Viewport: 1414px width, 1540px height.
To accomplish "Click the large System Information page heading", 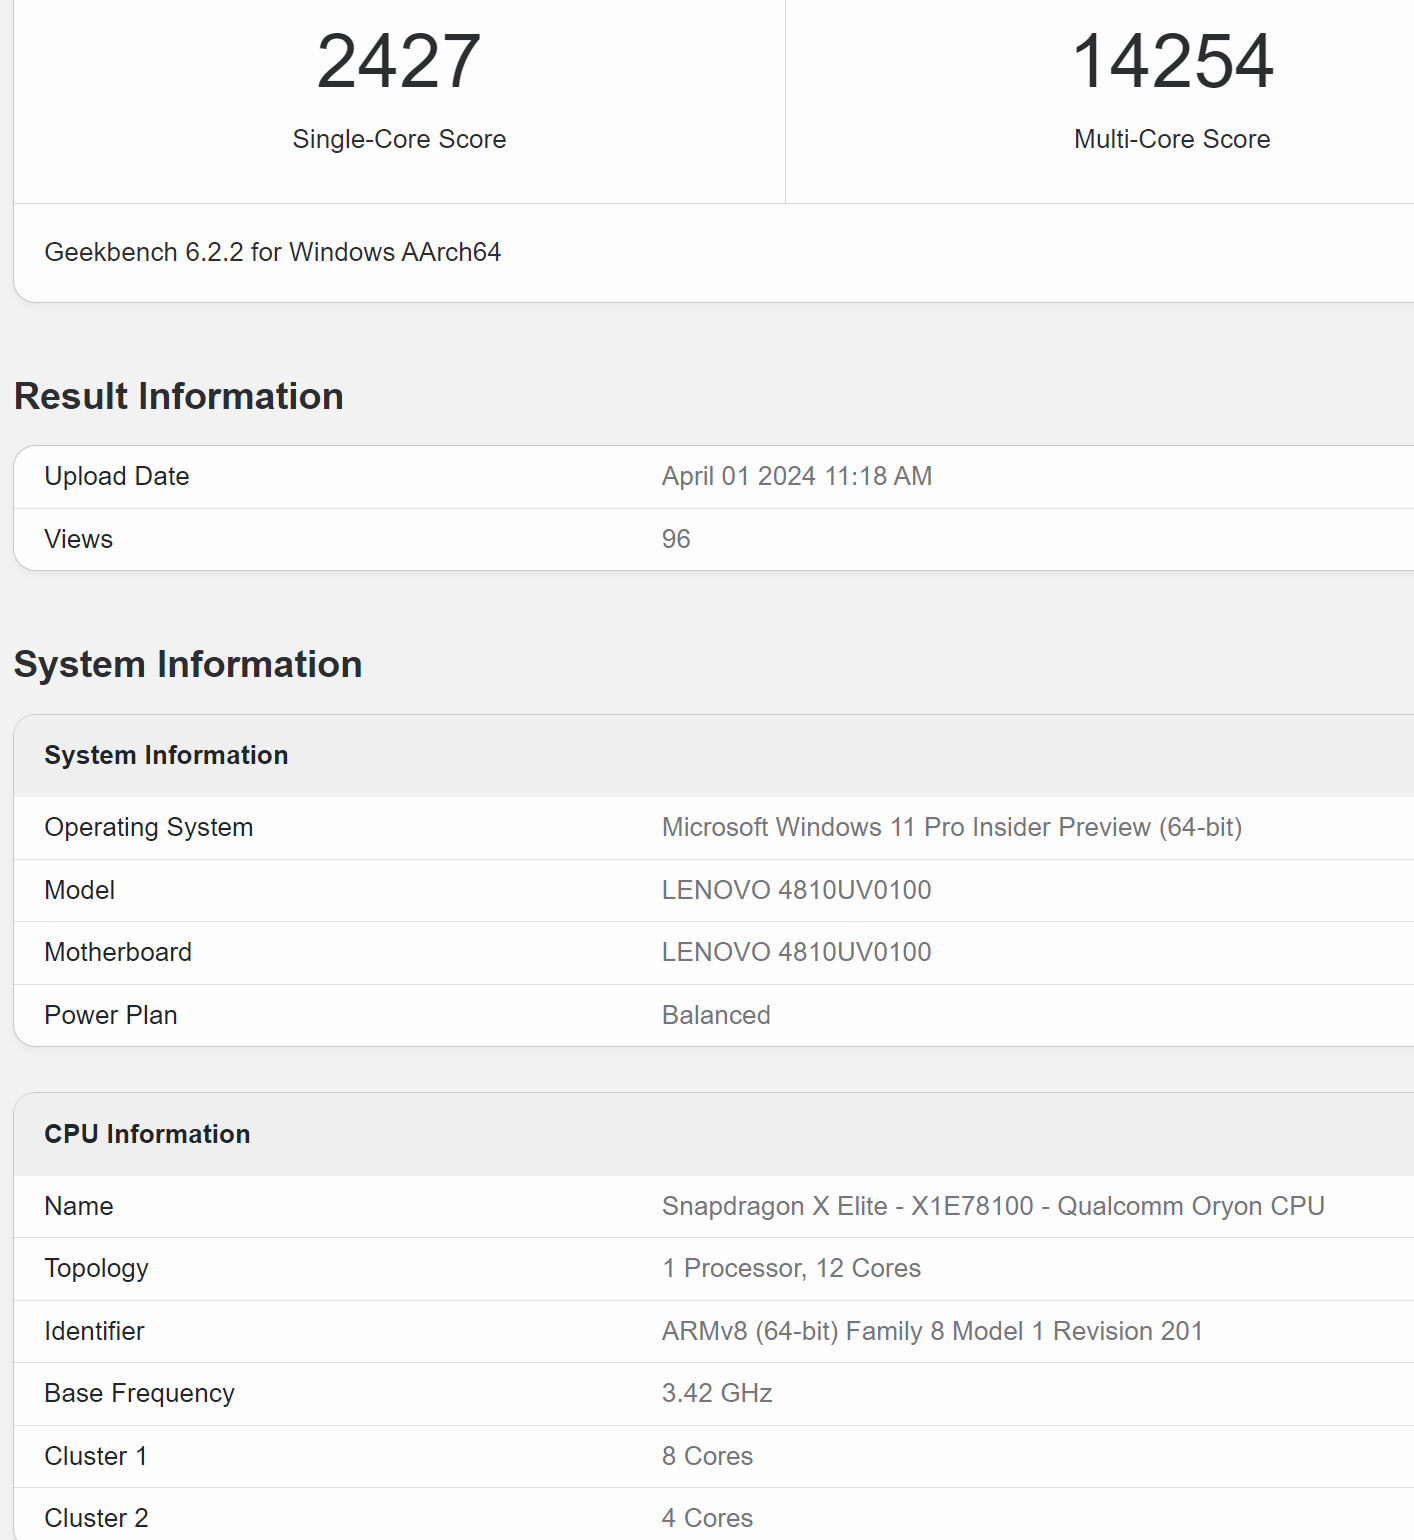I will (188, 664).
